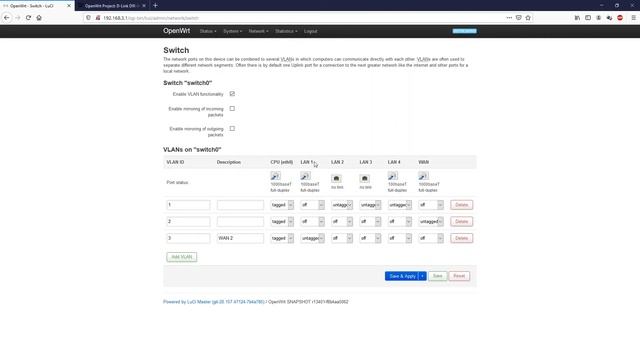
Task: Click the Reset button
Action: tap(459, 276)
